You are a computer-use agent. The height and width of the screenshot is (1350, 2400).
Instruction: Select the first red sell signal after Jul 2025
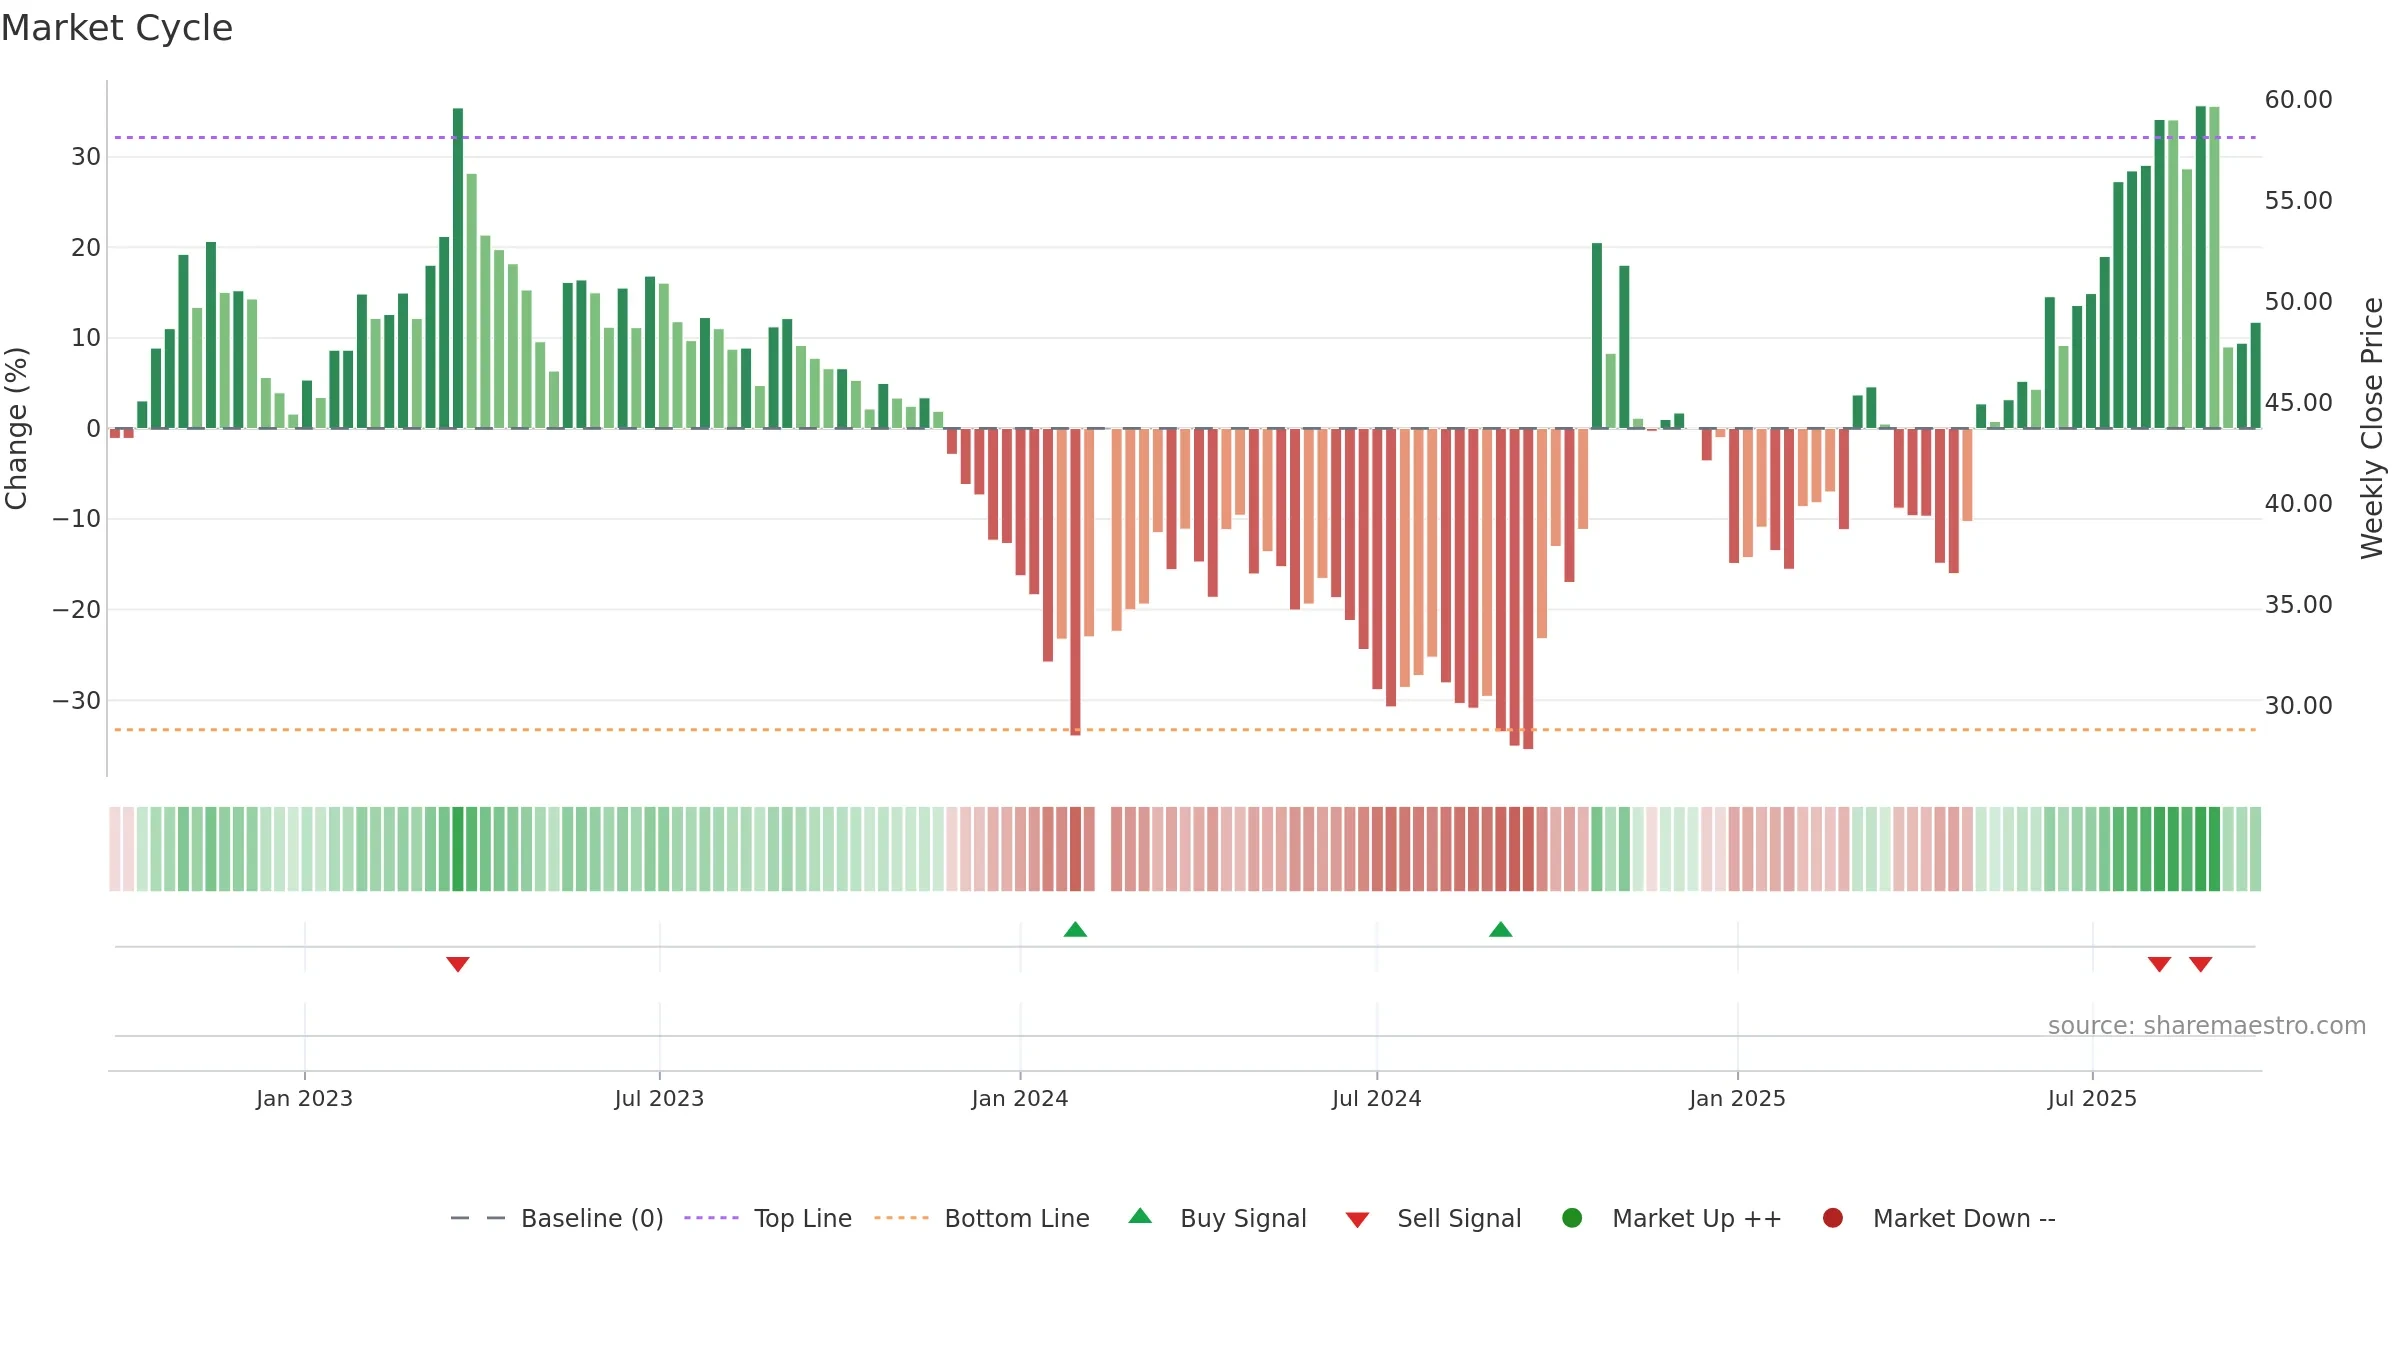click(x=2159, y=964)
